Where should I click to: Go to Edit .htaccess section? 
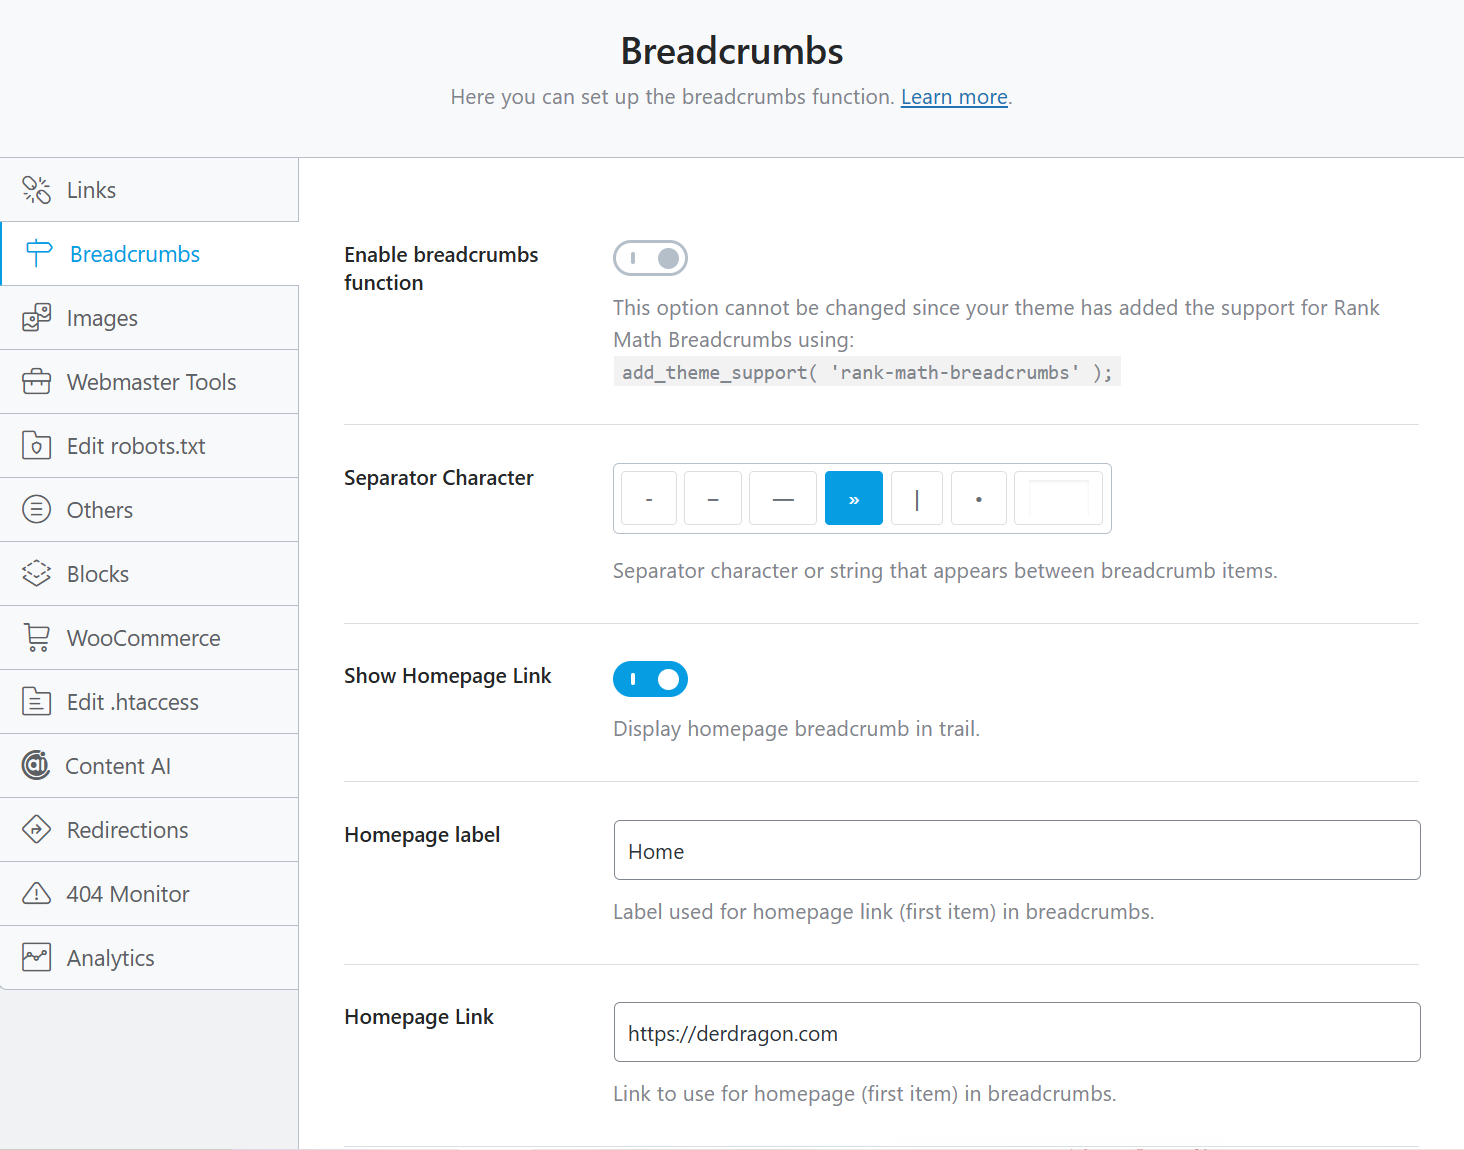[x=133, y=702]
